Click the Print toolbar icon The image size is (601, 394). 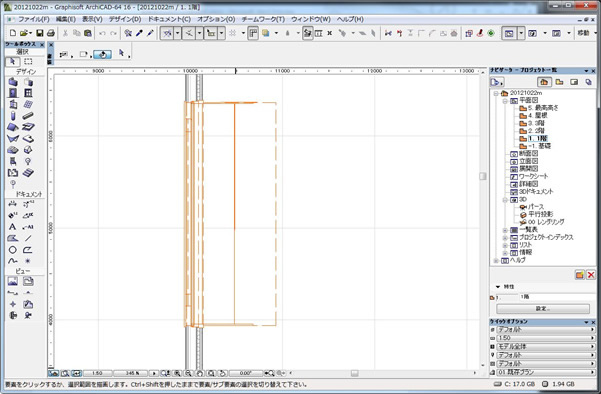coord(51,33)
